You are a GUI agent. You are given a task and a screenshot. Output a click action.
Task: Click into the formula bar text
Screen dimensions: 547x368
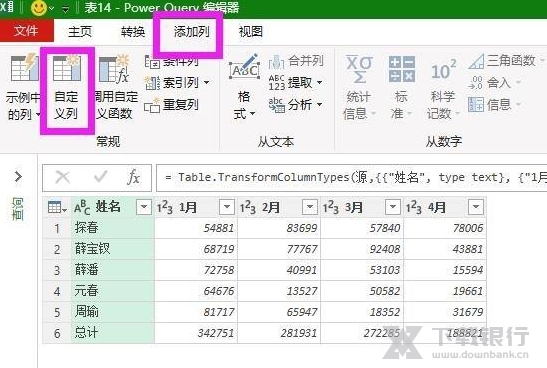point(352,178)
